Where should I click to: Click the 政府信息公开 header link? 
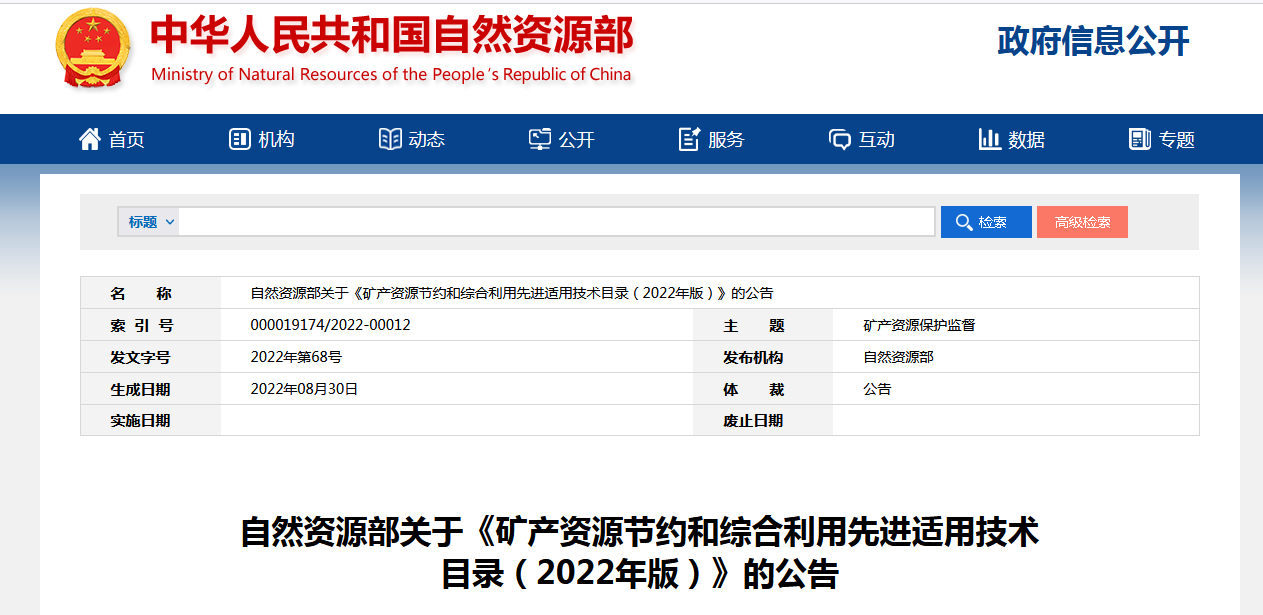point(1093,41)
